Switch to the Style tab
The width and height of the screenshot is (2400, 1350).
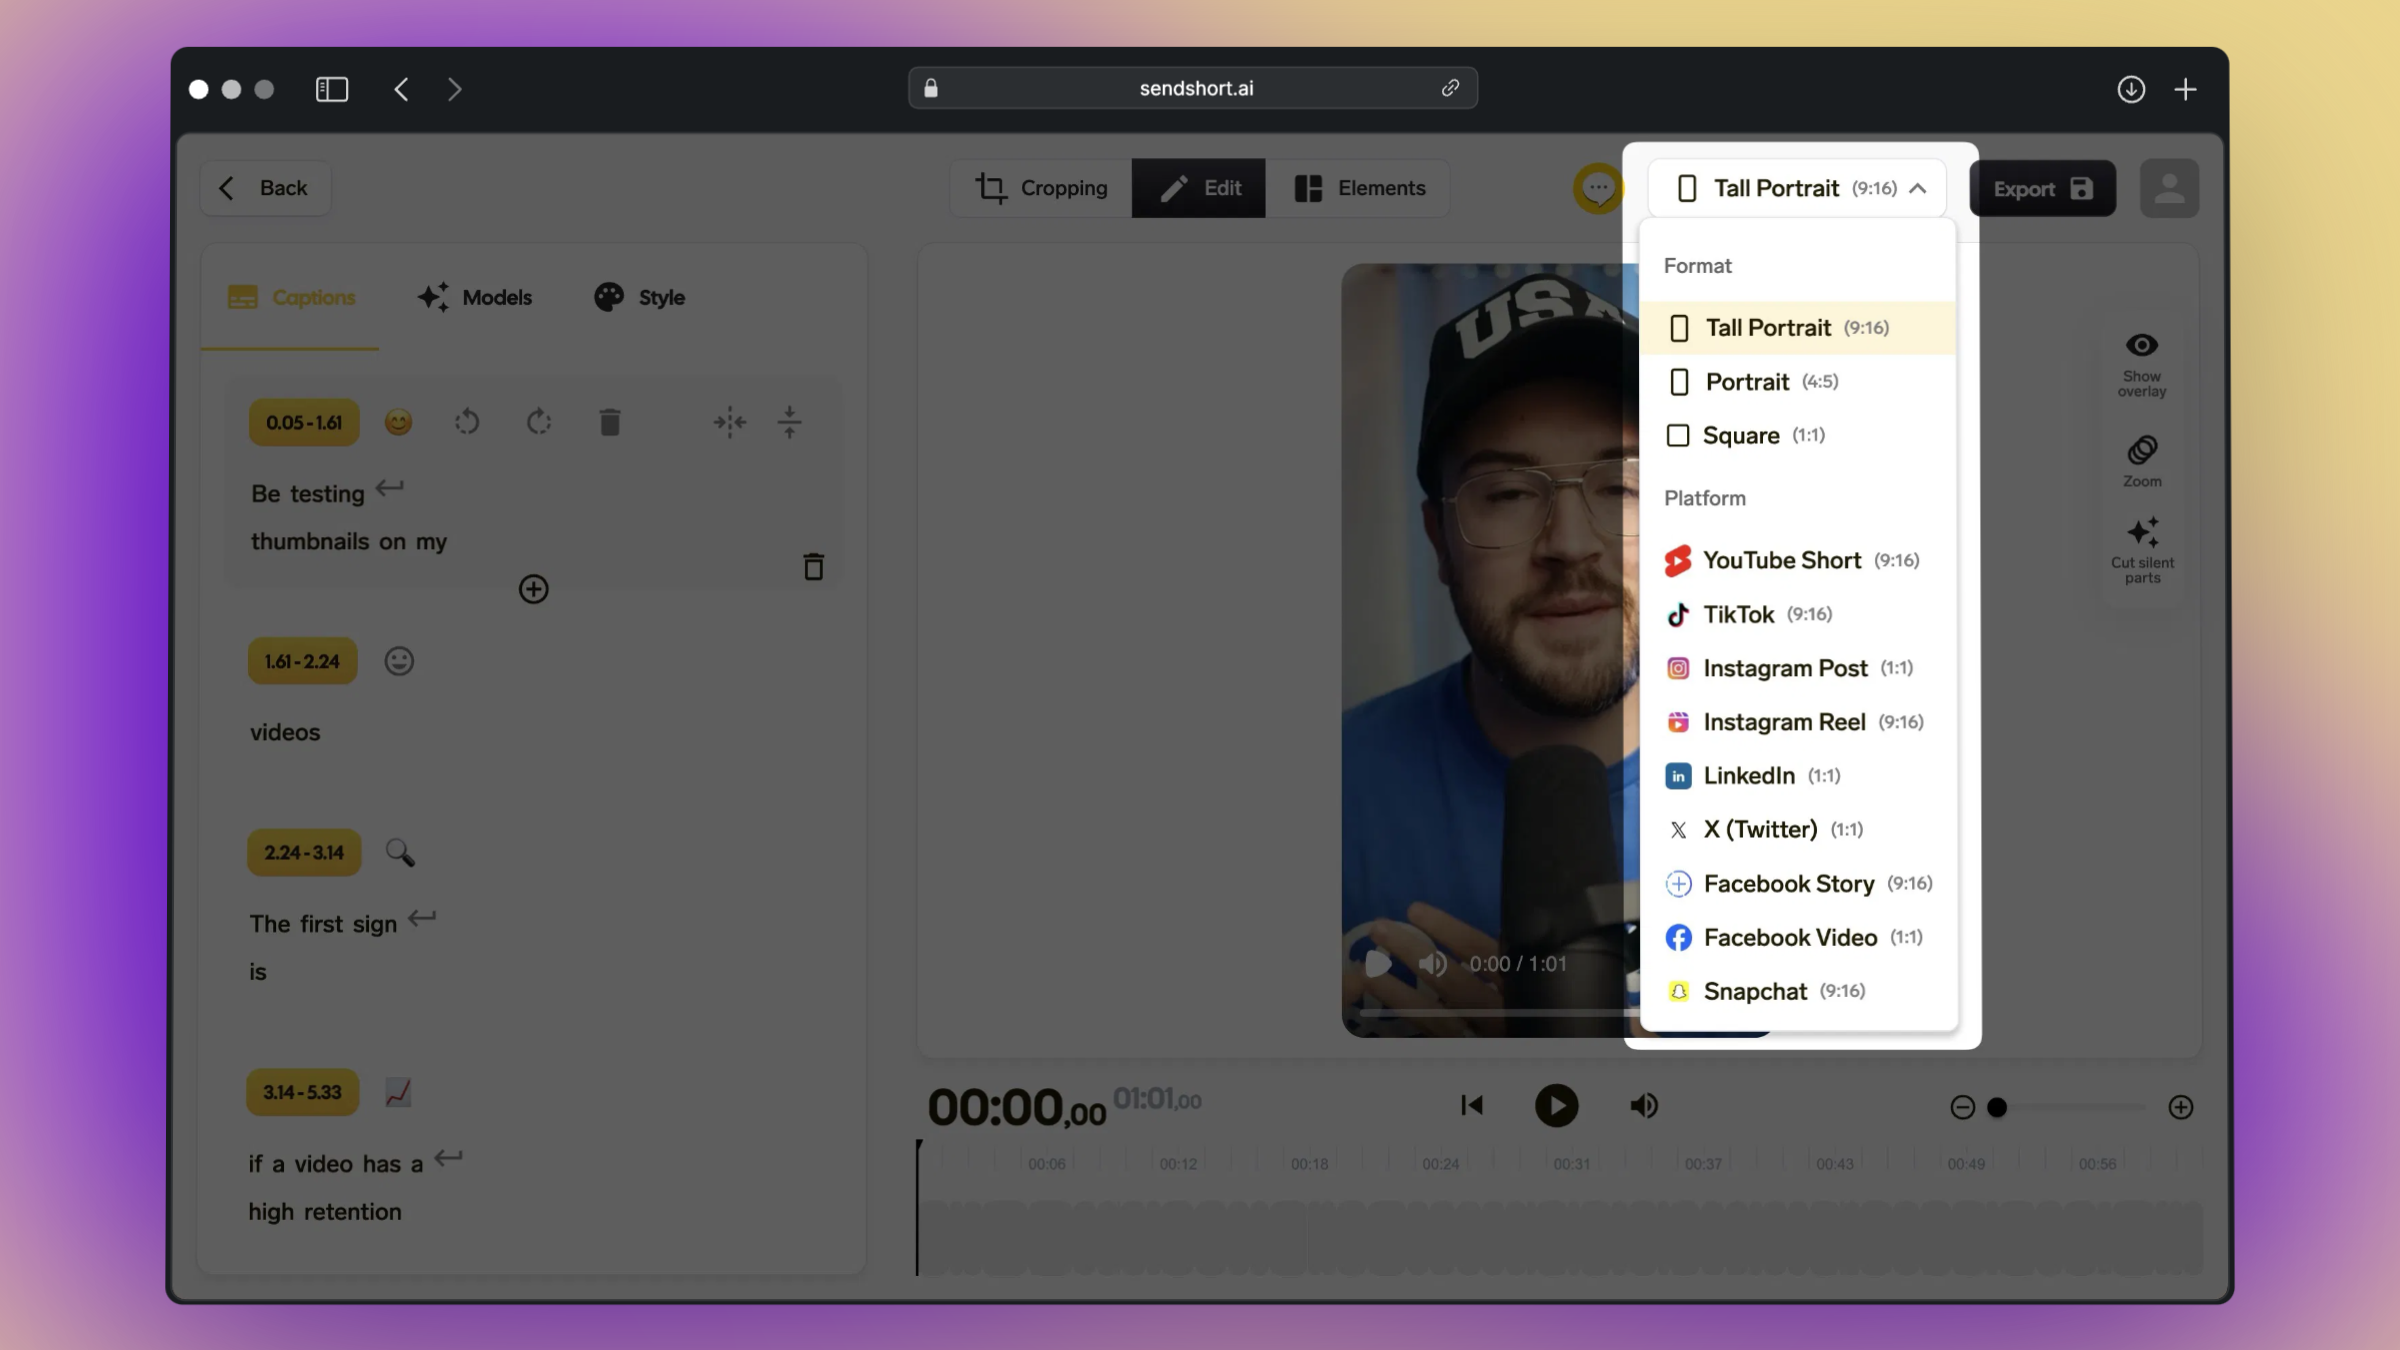640,297
